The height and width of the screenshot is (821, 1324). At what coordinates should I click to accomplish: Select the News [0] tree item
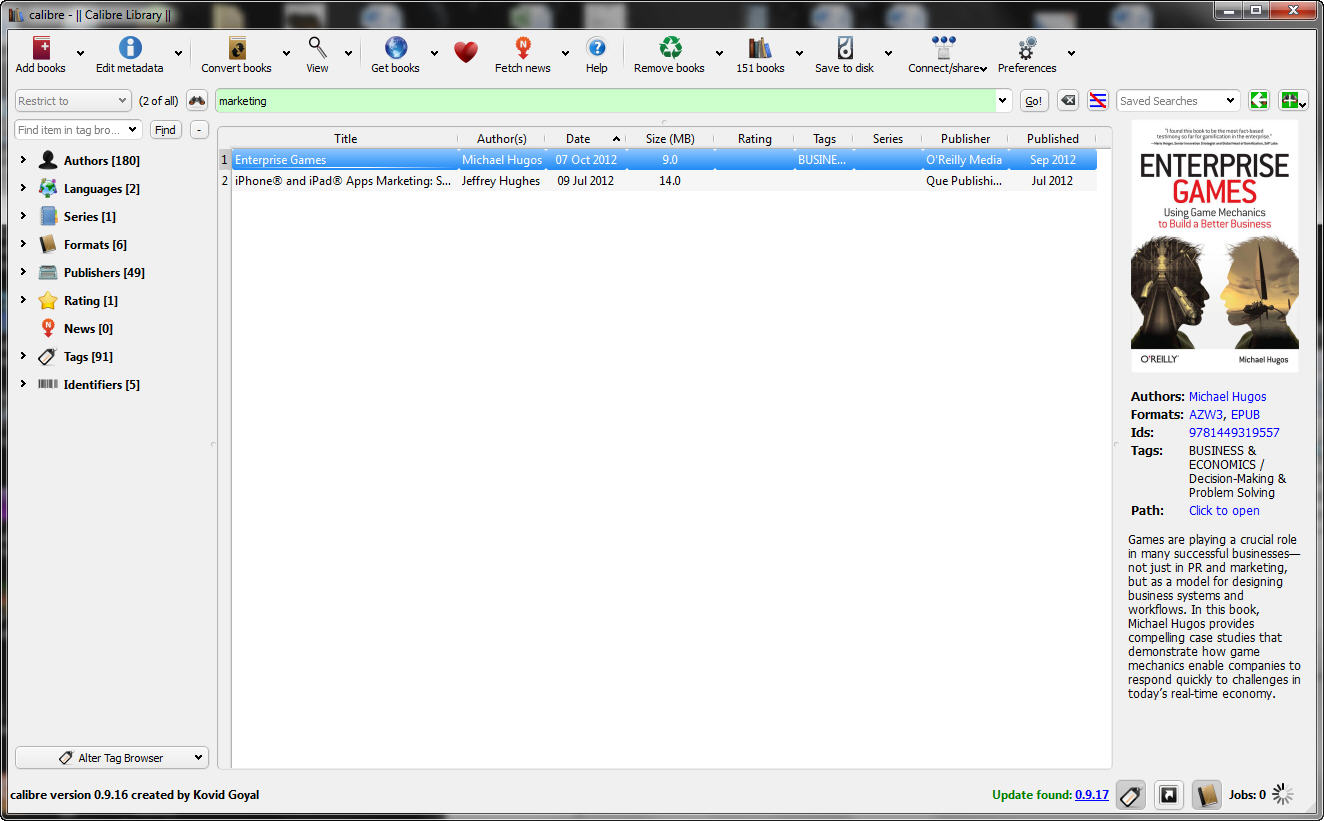pyautogui.click(x=88, y=329)
